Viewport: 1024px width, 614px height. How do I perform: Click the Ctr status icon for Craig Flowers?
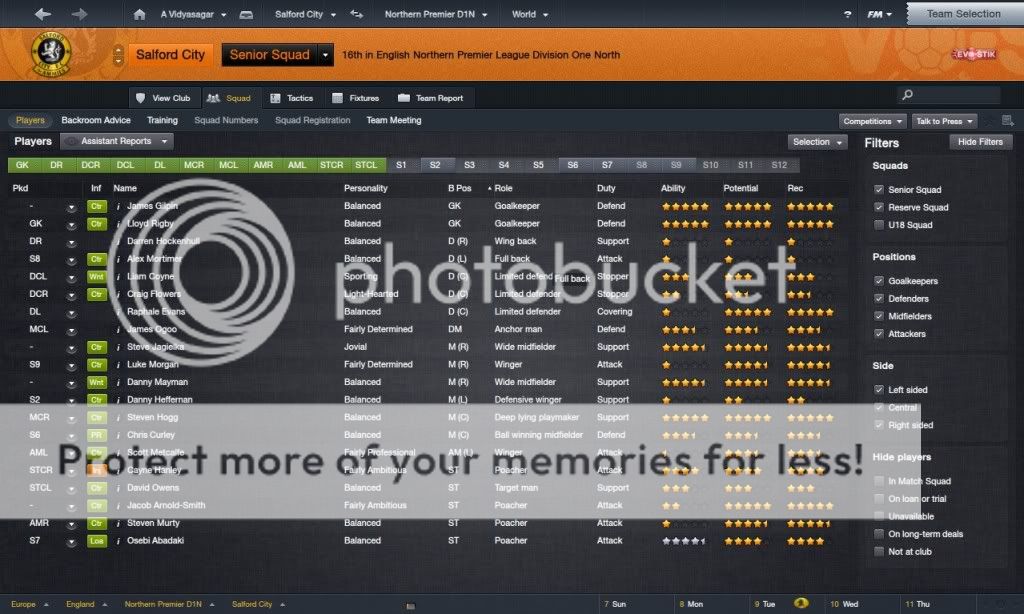(97, 295)
